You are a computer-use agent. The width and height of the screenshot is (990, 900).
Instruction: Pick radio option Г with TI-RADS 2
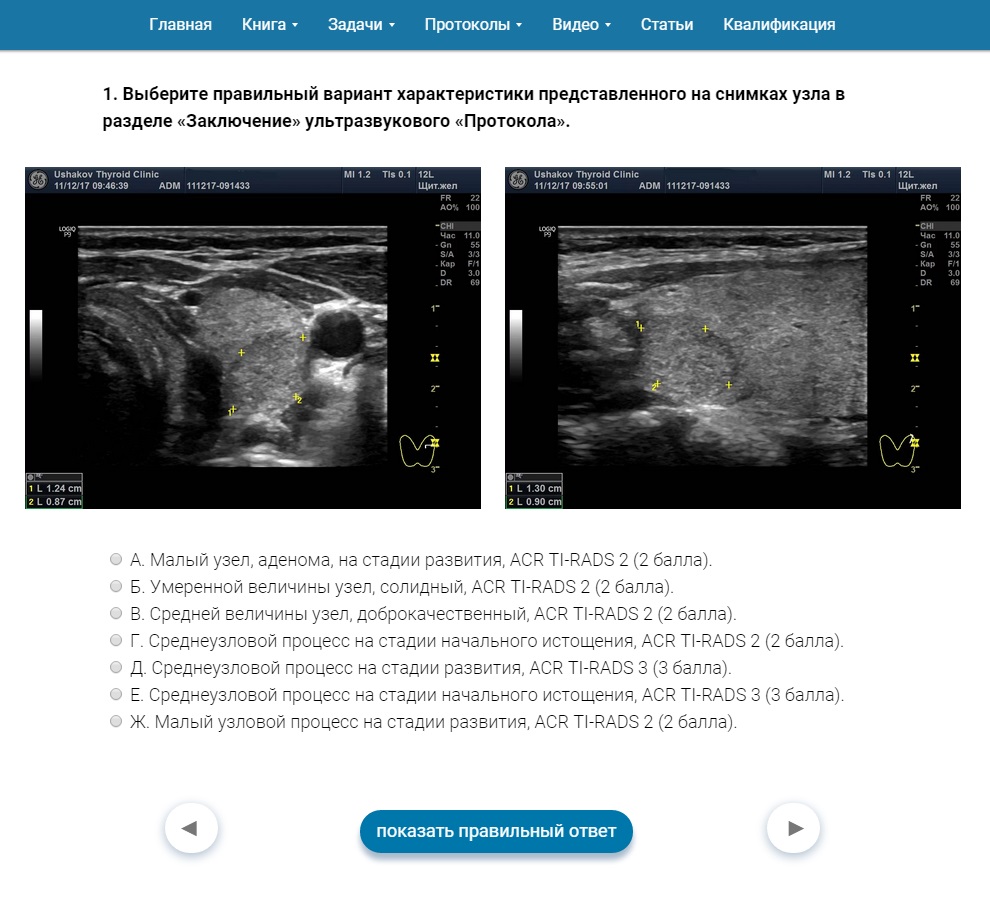(x=116, y=640)
